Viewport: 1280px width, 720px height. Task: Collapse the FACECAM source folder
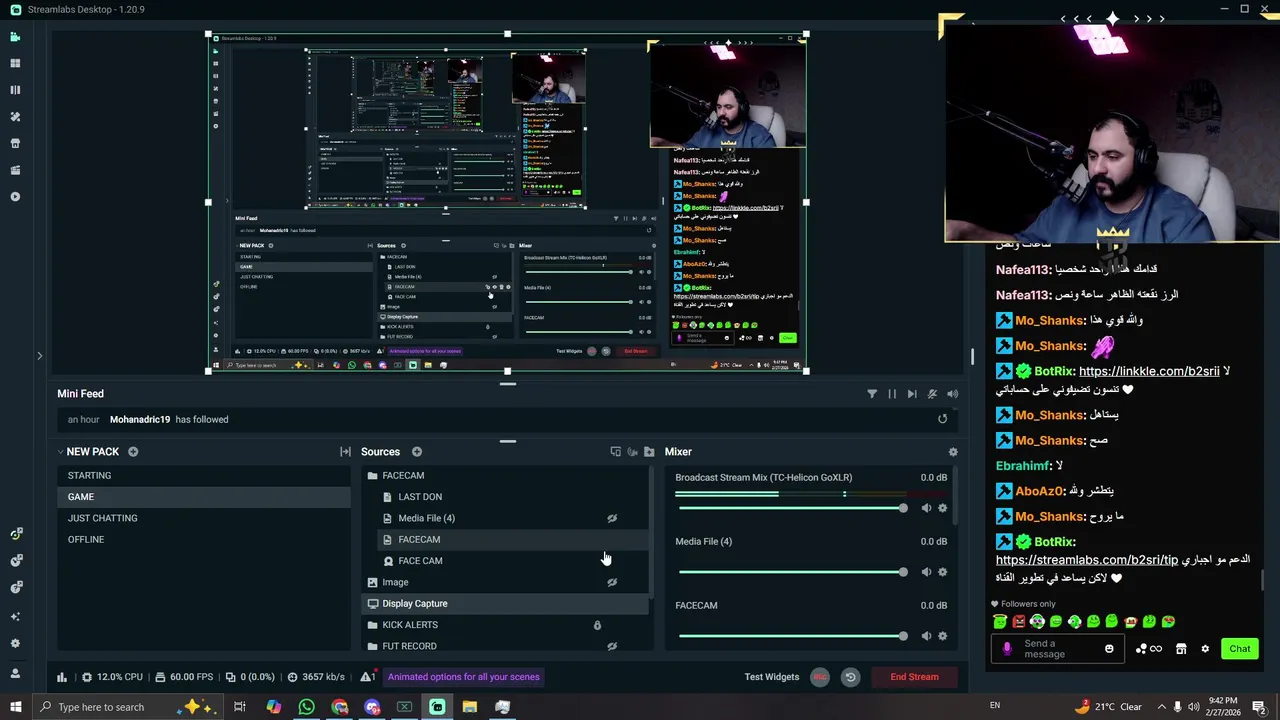point(373,476)
